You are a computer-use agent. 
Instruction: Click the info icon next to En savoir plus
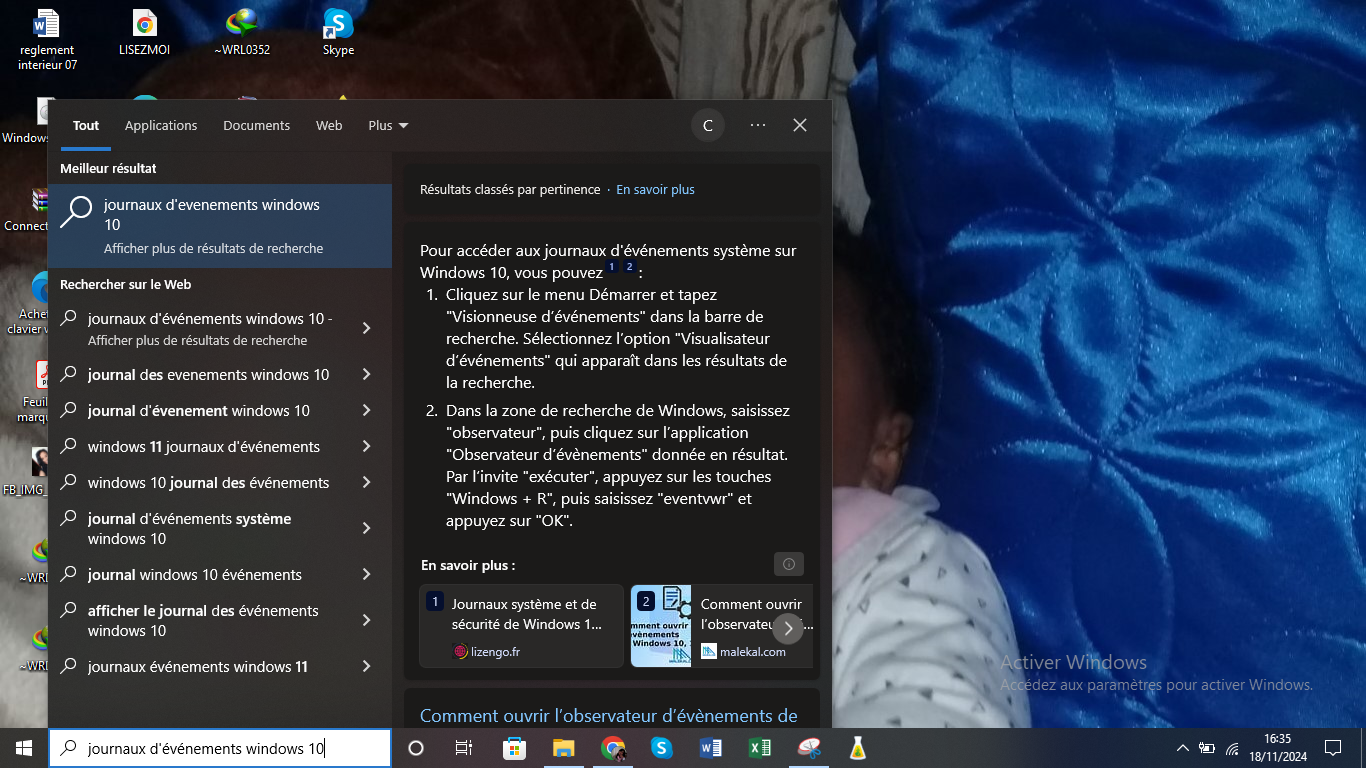(789, 564)
